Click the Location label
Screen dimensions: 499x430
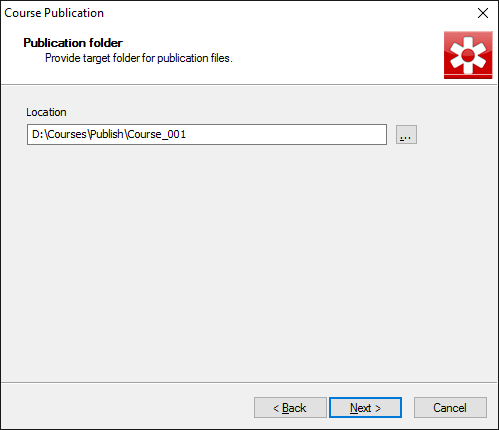(x=46, y=112)
